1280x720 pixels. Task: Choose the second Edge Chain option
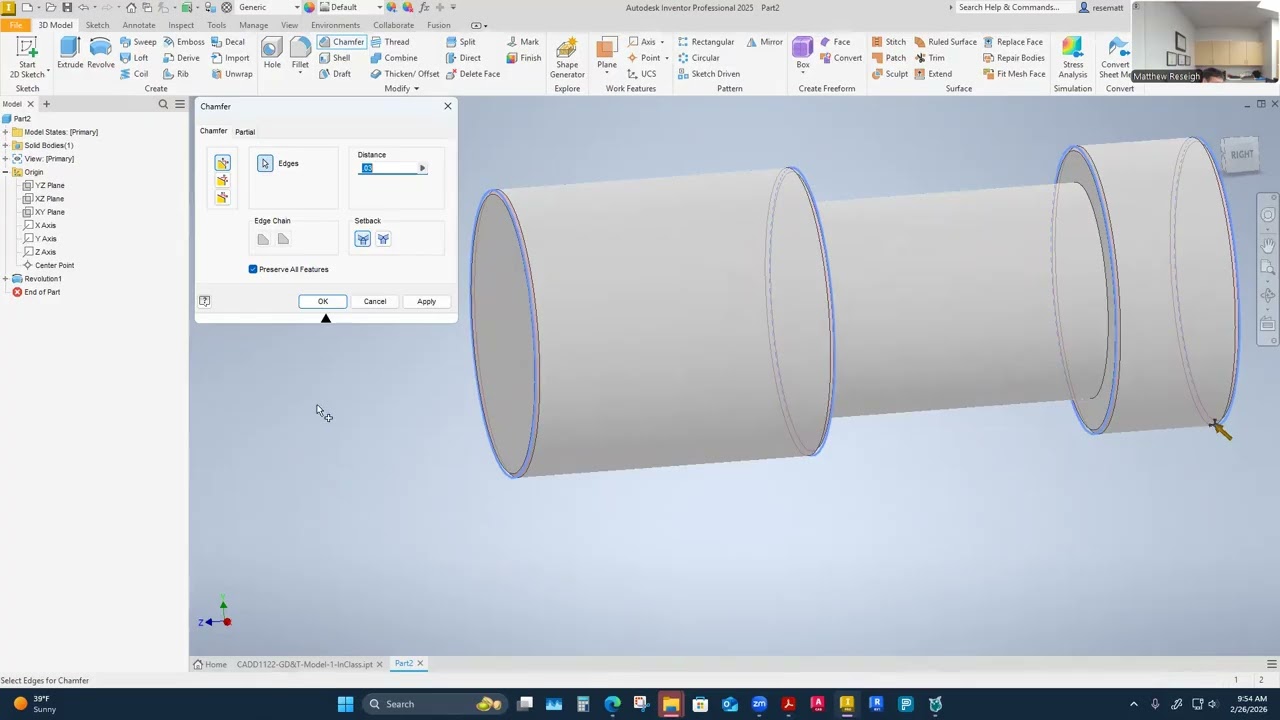[283, 239]
